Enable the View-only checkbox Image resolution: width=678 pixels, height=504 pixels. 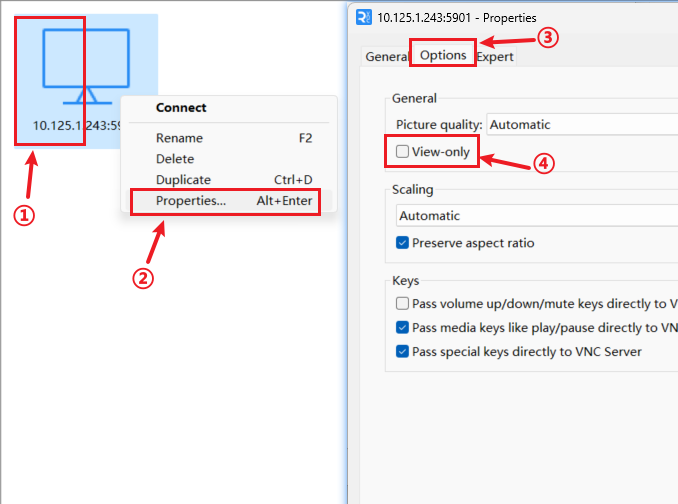[402, 151]
